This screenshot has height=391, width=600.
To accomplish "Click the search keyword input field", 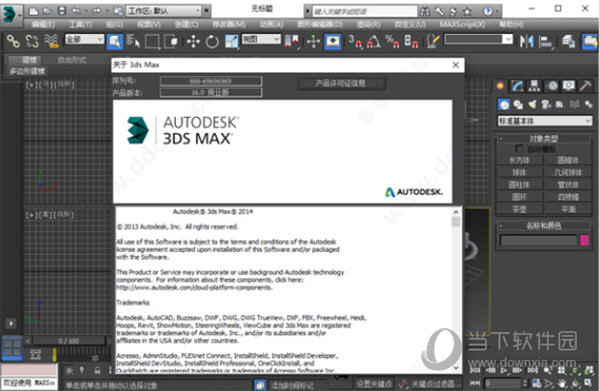I will tap(365, 11).
